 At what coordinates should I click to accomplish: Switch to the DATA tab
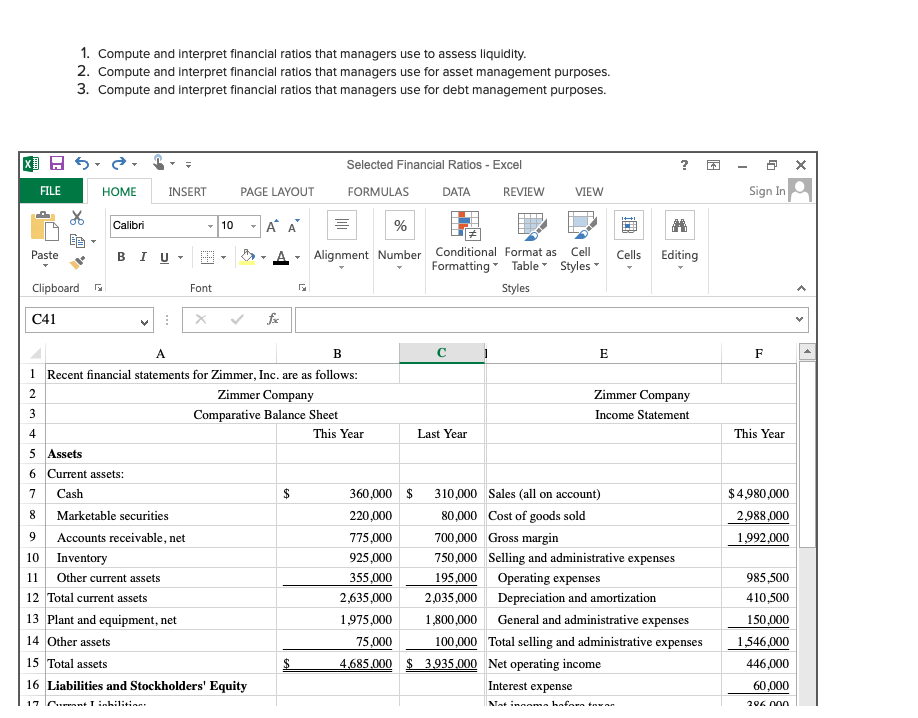click(x=456, y=192)
